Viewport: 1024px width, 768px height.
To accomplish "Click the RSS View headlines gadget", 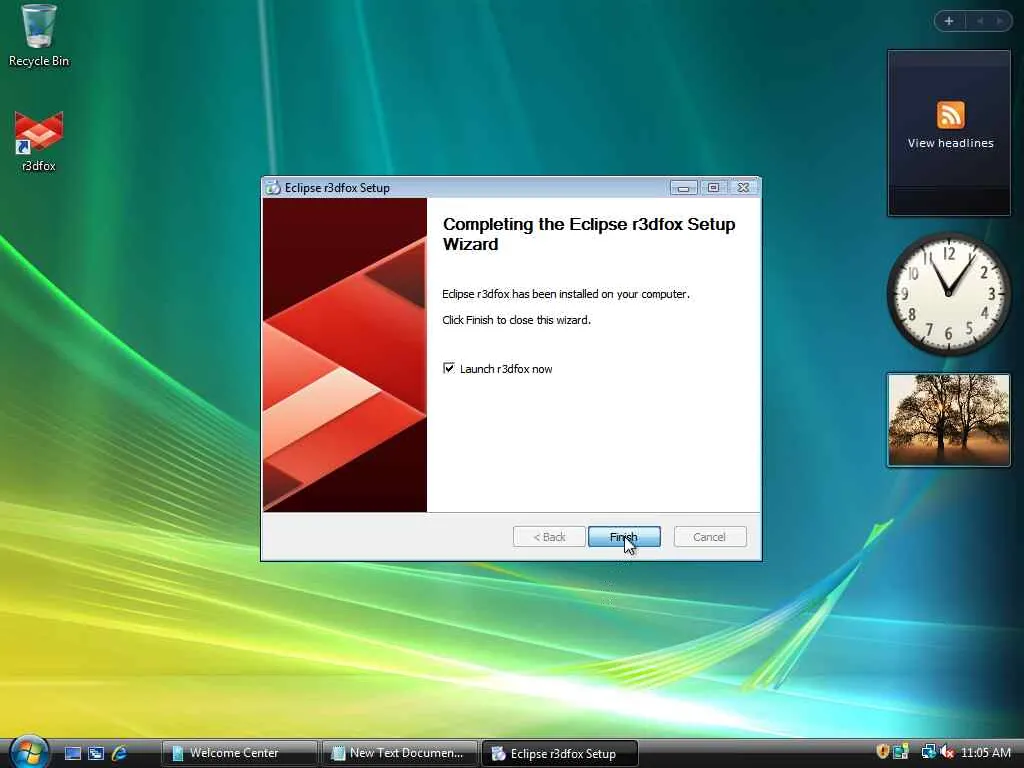I will point(949,133).
